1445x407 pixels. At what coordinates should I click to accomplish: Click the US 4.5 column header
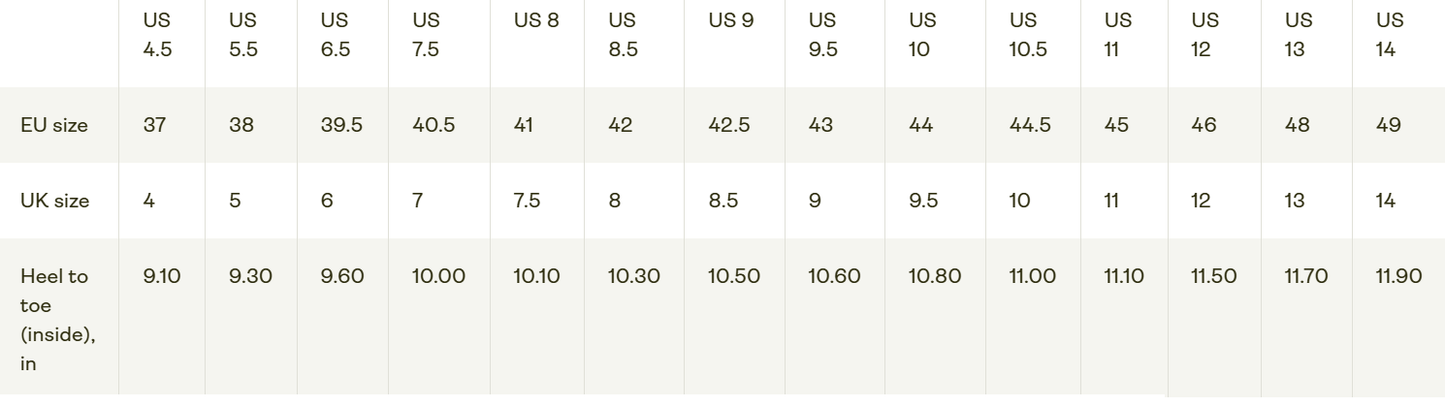(157, 35)
